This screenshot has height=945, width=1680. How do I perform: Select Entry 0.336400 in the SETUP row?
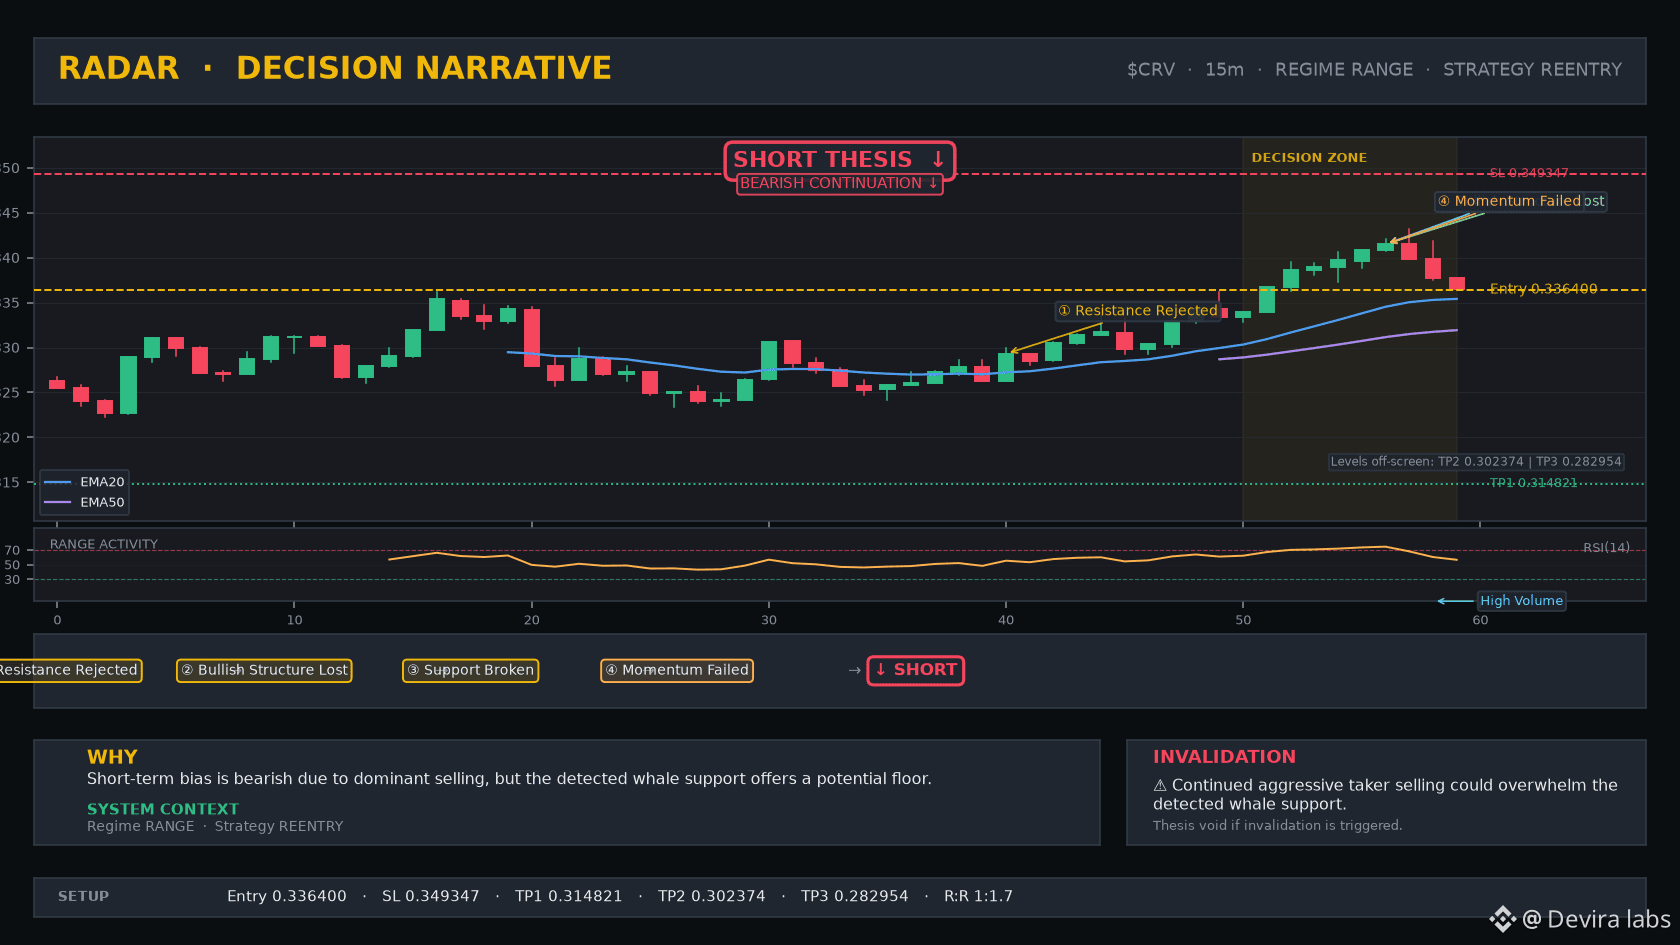[287, 897]
